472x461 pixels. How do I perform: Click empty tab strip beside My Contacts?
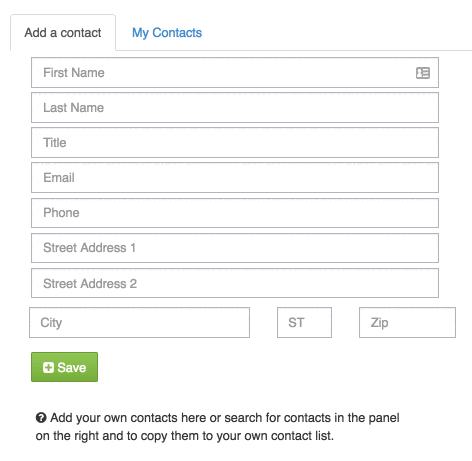337,33
